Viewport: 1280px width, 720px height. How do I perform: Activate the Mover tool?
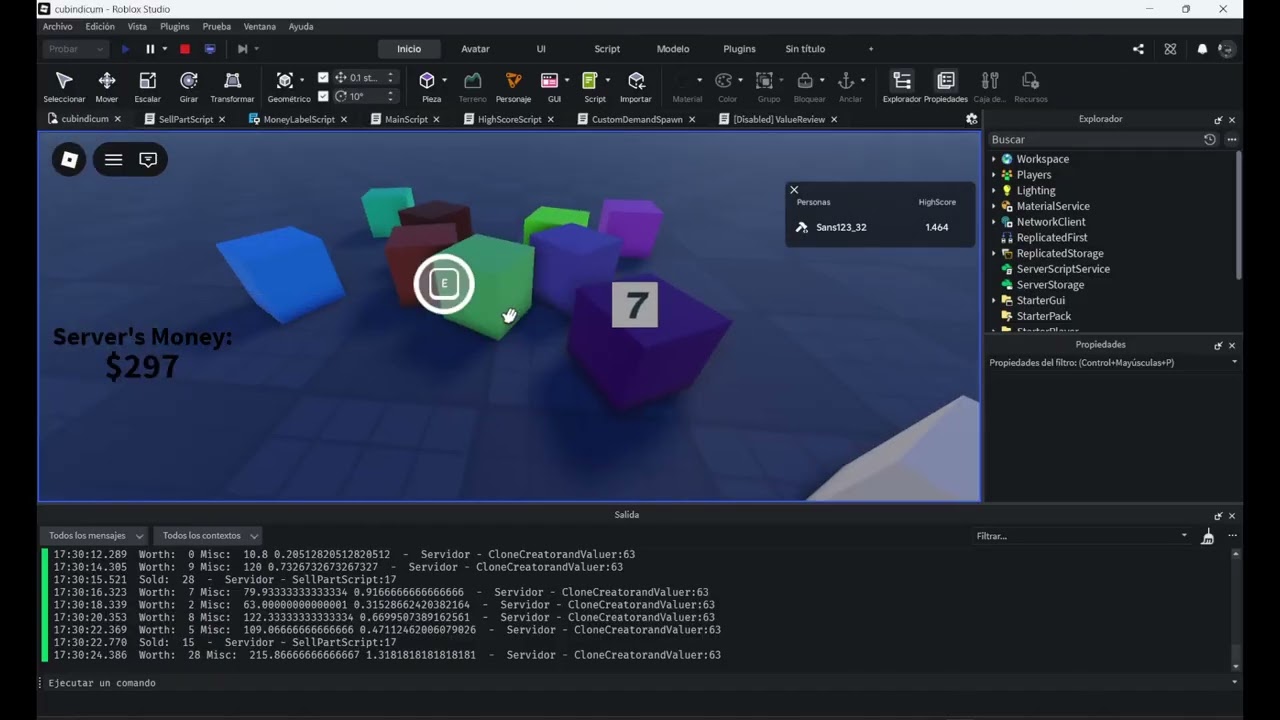pyautogui.click(x=107, y=87)
